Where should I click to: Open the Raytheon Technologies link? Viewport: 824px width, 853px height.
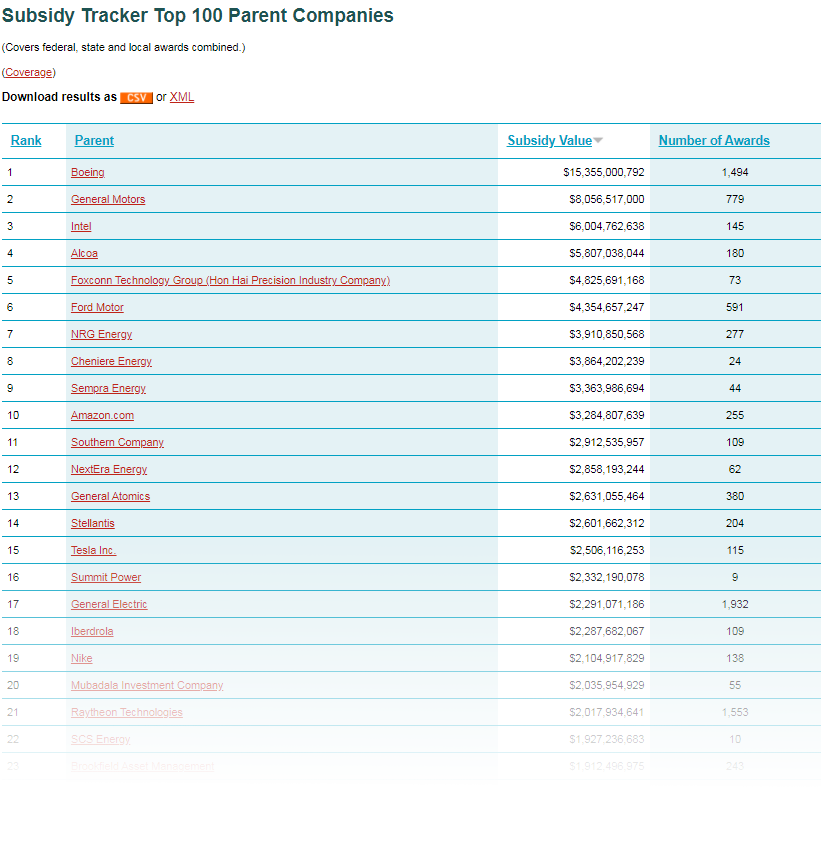(127, 713)
